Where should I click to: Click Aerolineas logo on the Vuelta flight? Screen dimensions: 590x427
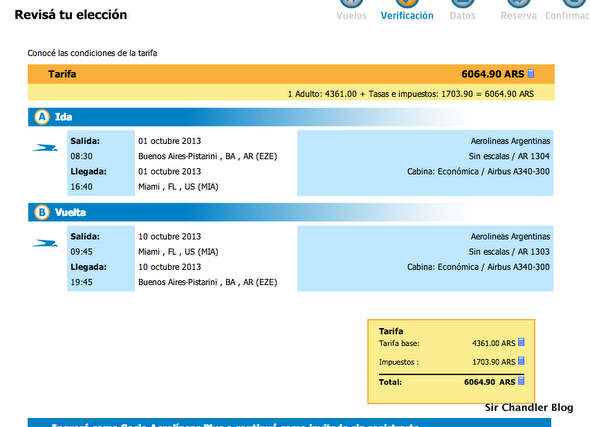pyautogui.click(x=45, y=243)
